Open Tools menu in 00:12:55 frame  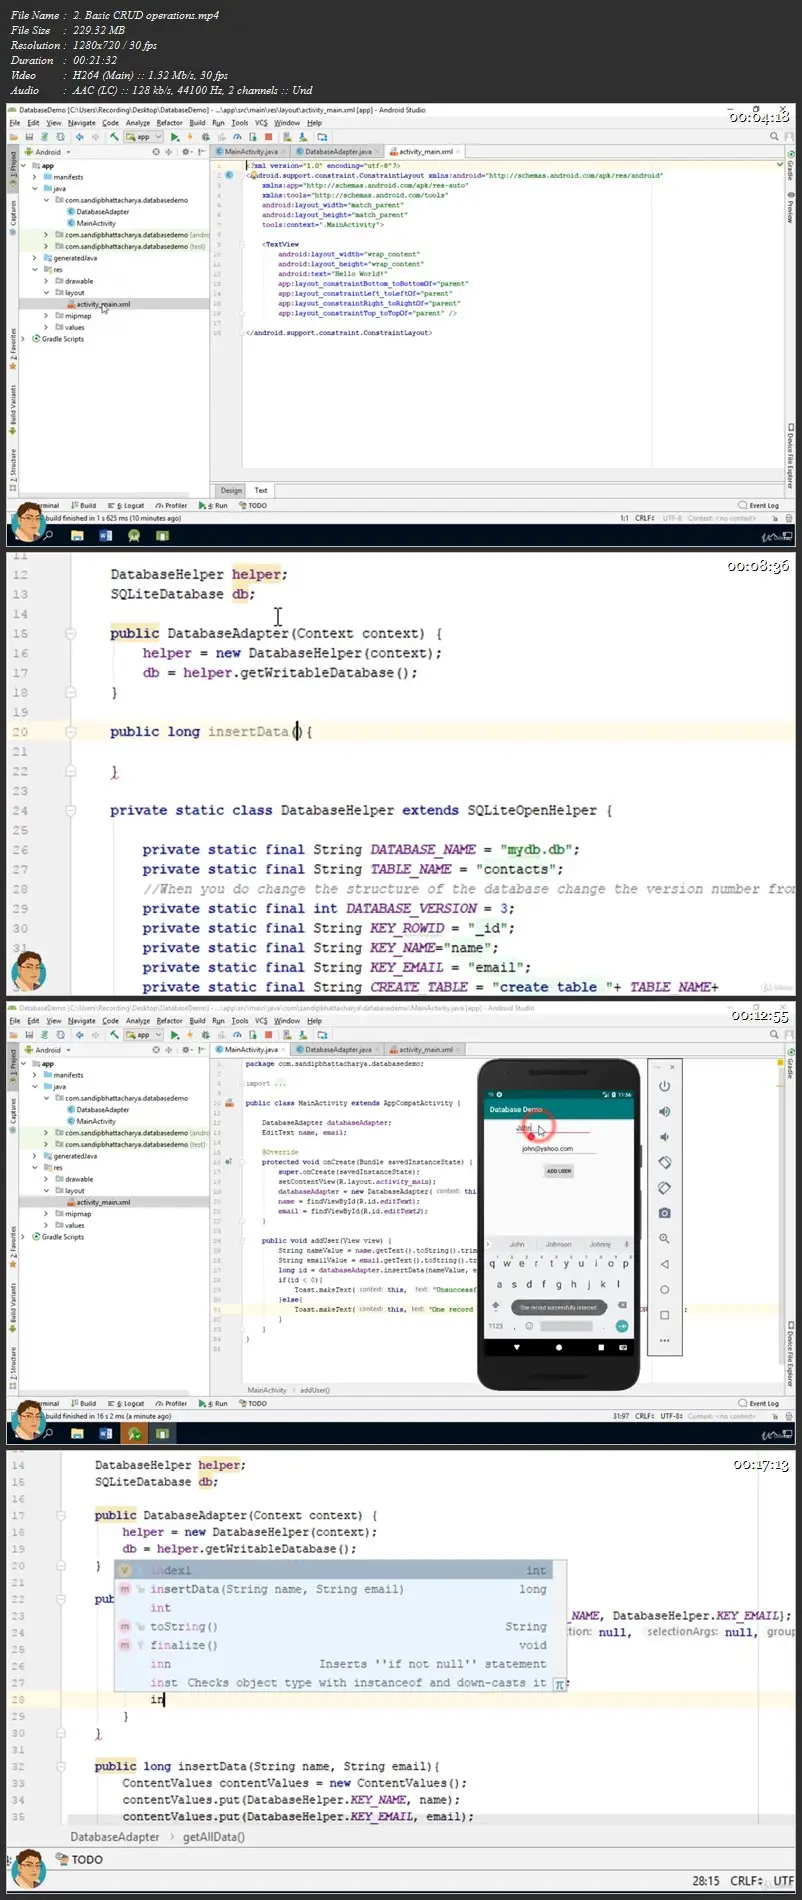(240, 1021)
